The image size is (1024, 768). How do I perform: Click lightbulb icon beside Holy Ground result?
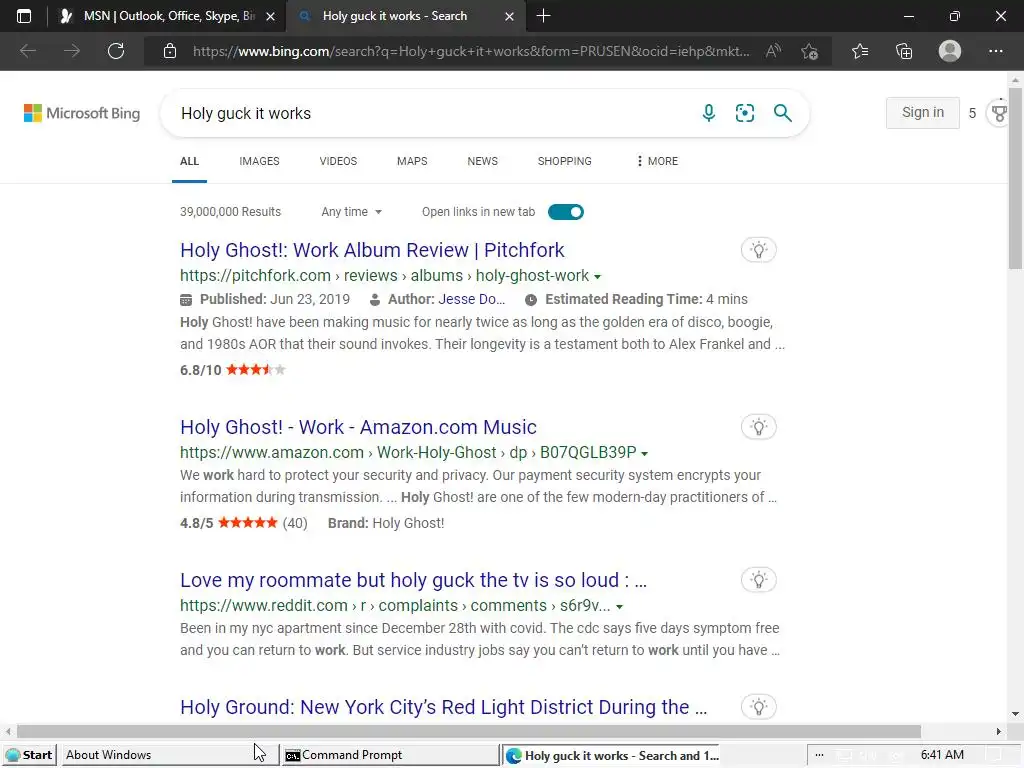758,707
